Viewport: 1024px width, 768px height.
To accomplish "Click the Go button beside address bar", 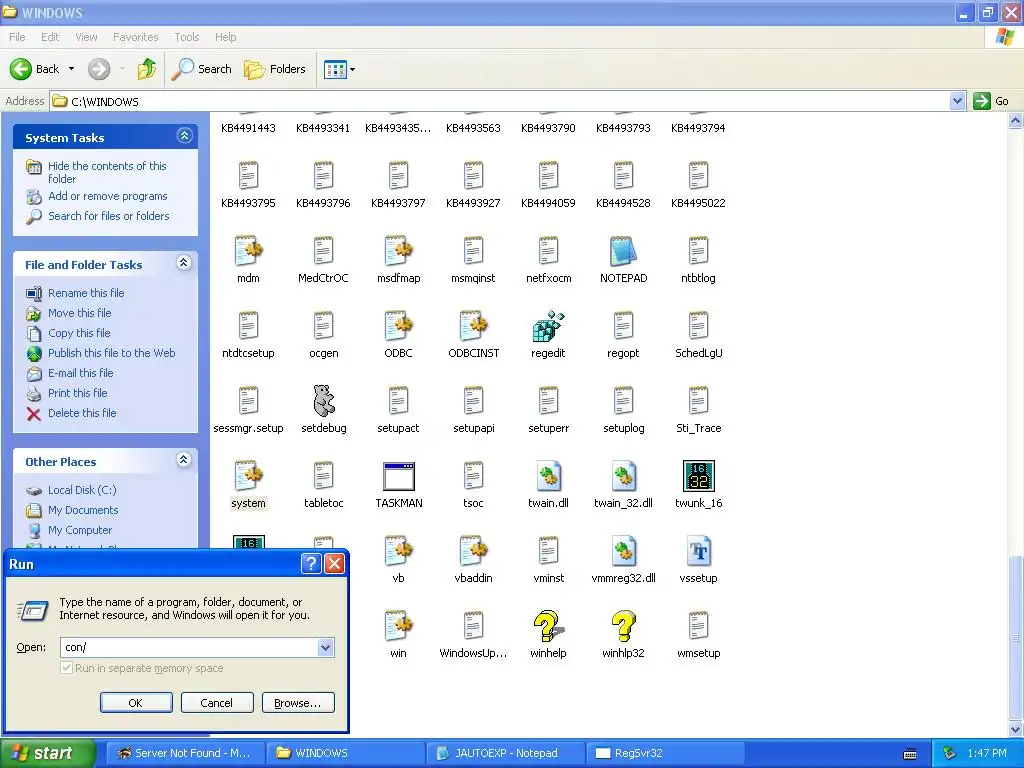I will (991, 101).
